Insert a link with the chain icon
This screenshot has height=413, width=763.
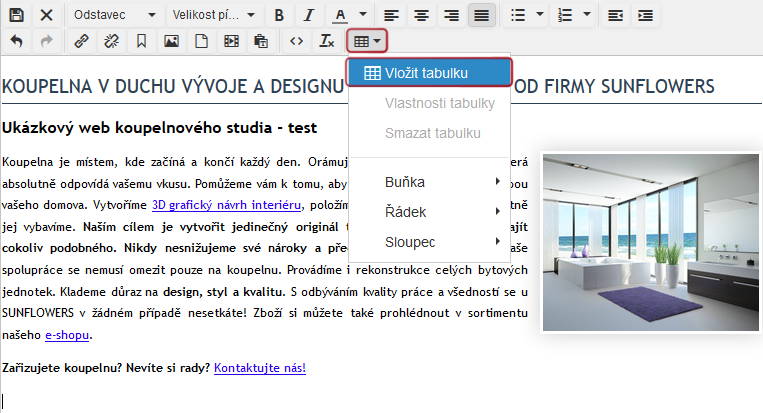point(81,42)
